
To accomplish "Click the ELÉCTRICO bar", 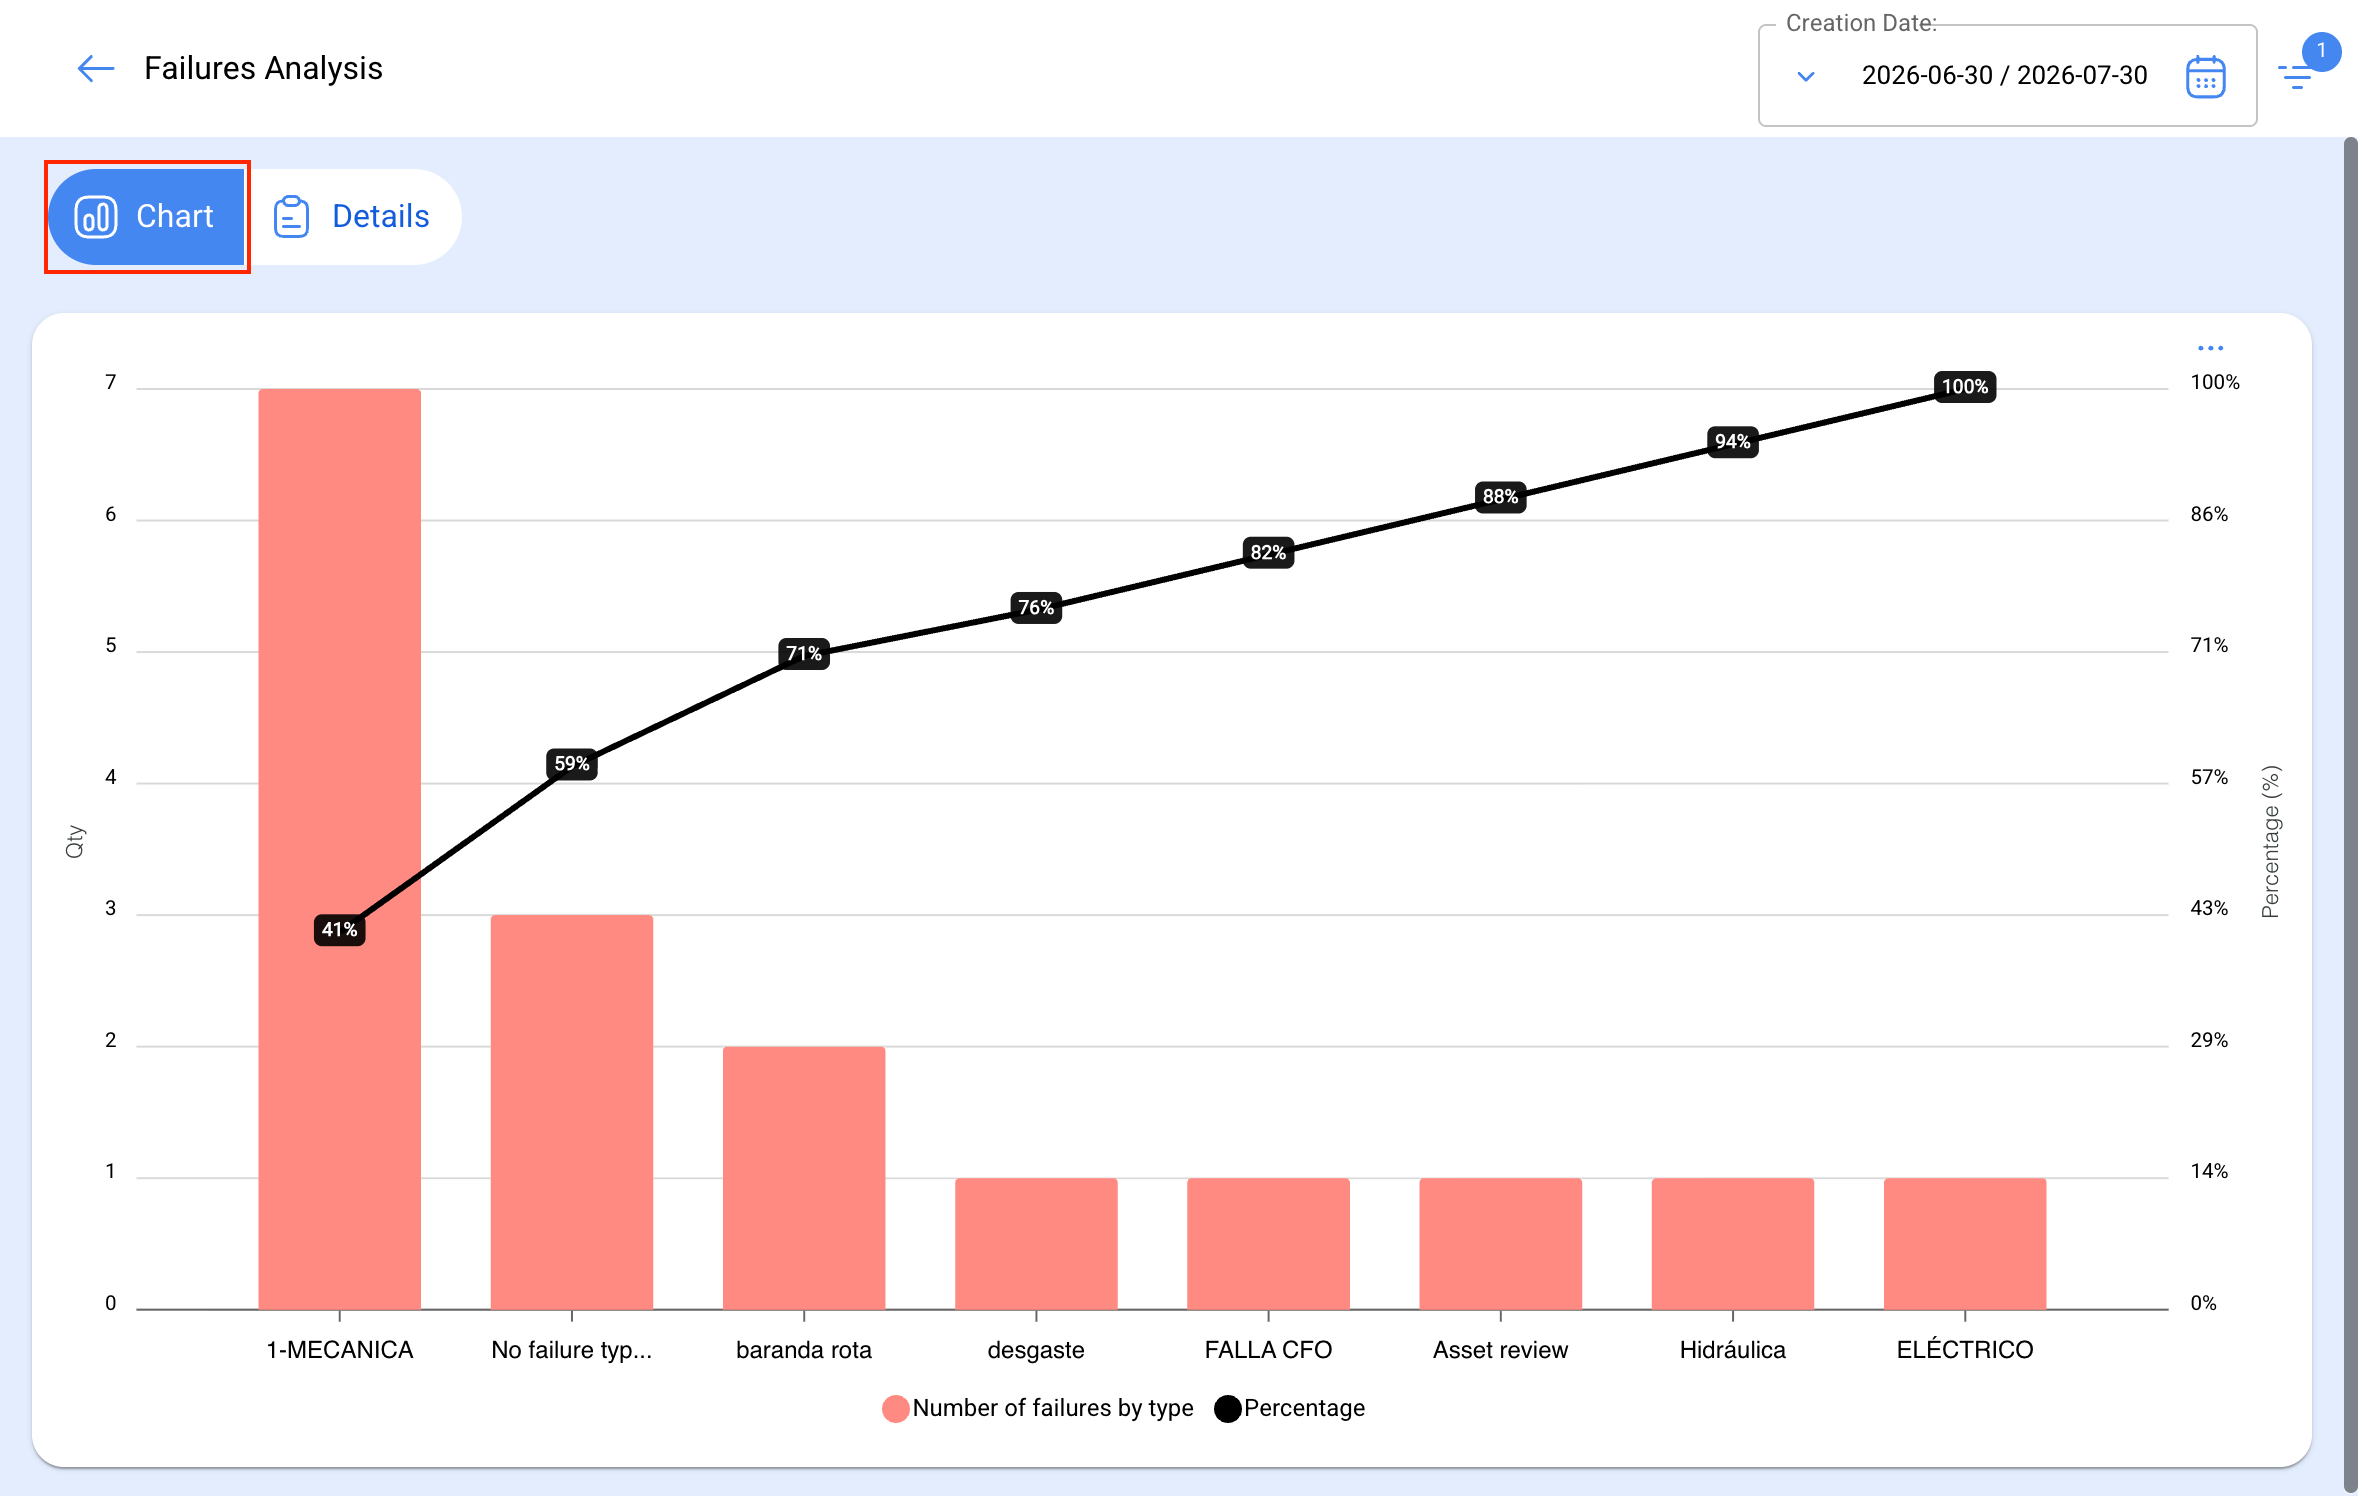I will [x=1965, y=1244].
